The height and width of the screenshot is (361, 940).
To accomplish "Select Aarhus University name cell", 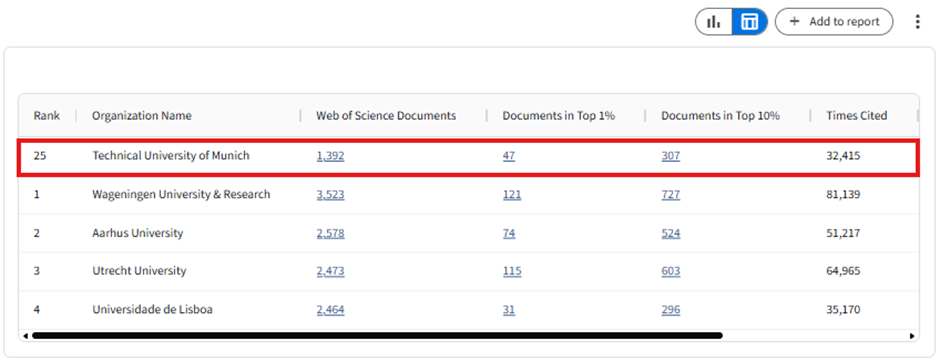I will (x=137, y=233).
